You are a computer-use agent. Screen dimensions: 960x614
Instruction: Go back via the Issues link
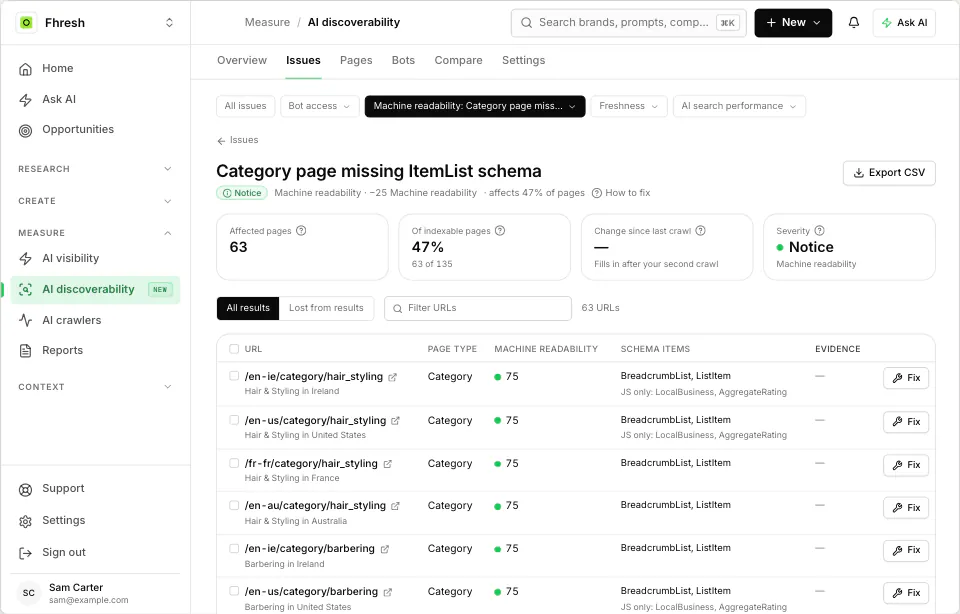tap(238, 140)
